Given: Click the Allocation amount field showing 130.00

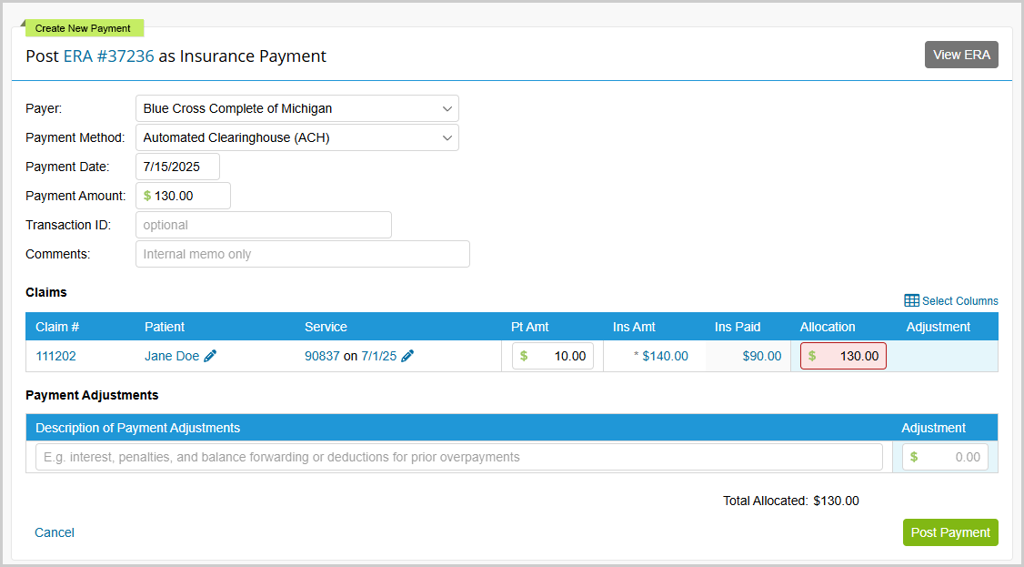Looking at the screenshot, I should click(x=848, y=356).
